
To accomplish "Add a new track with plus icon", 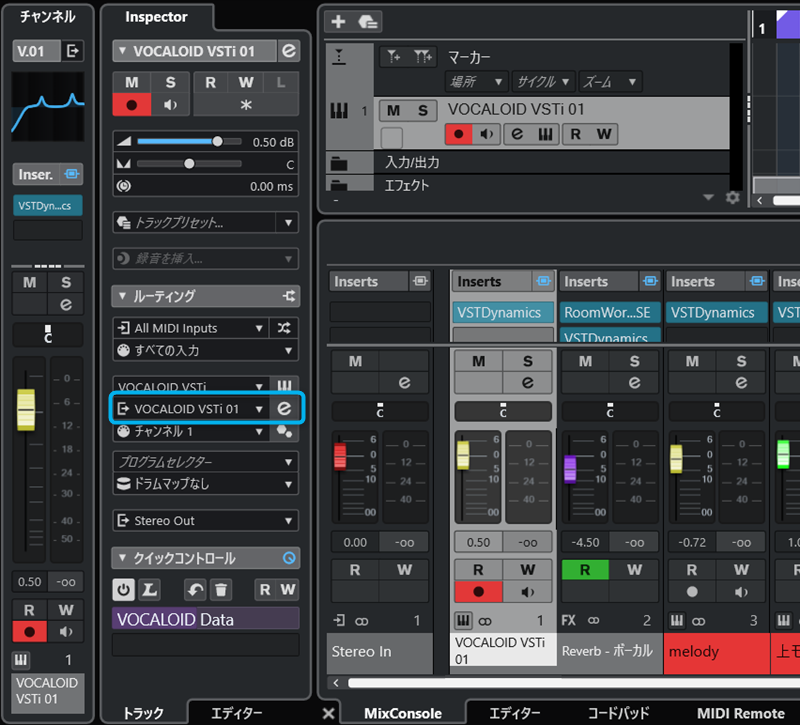I will click(338, 21).
